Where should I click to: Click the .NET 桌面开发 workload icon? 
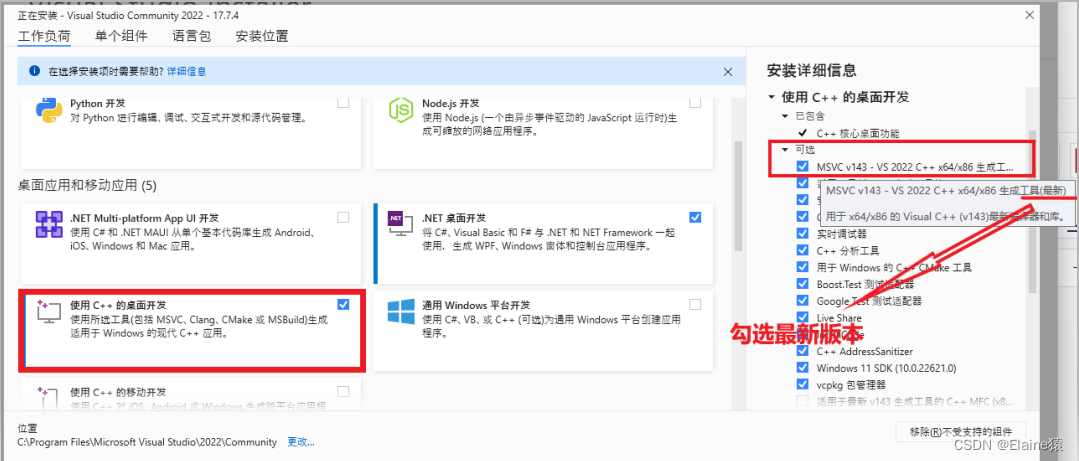coord(400,224)
